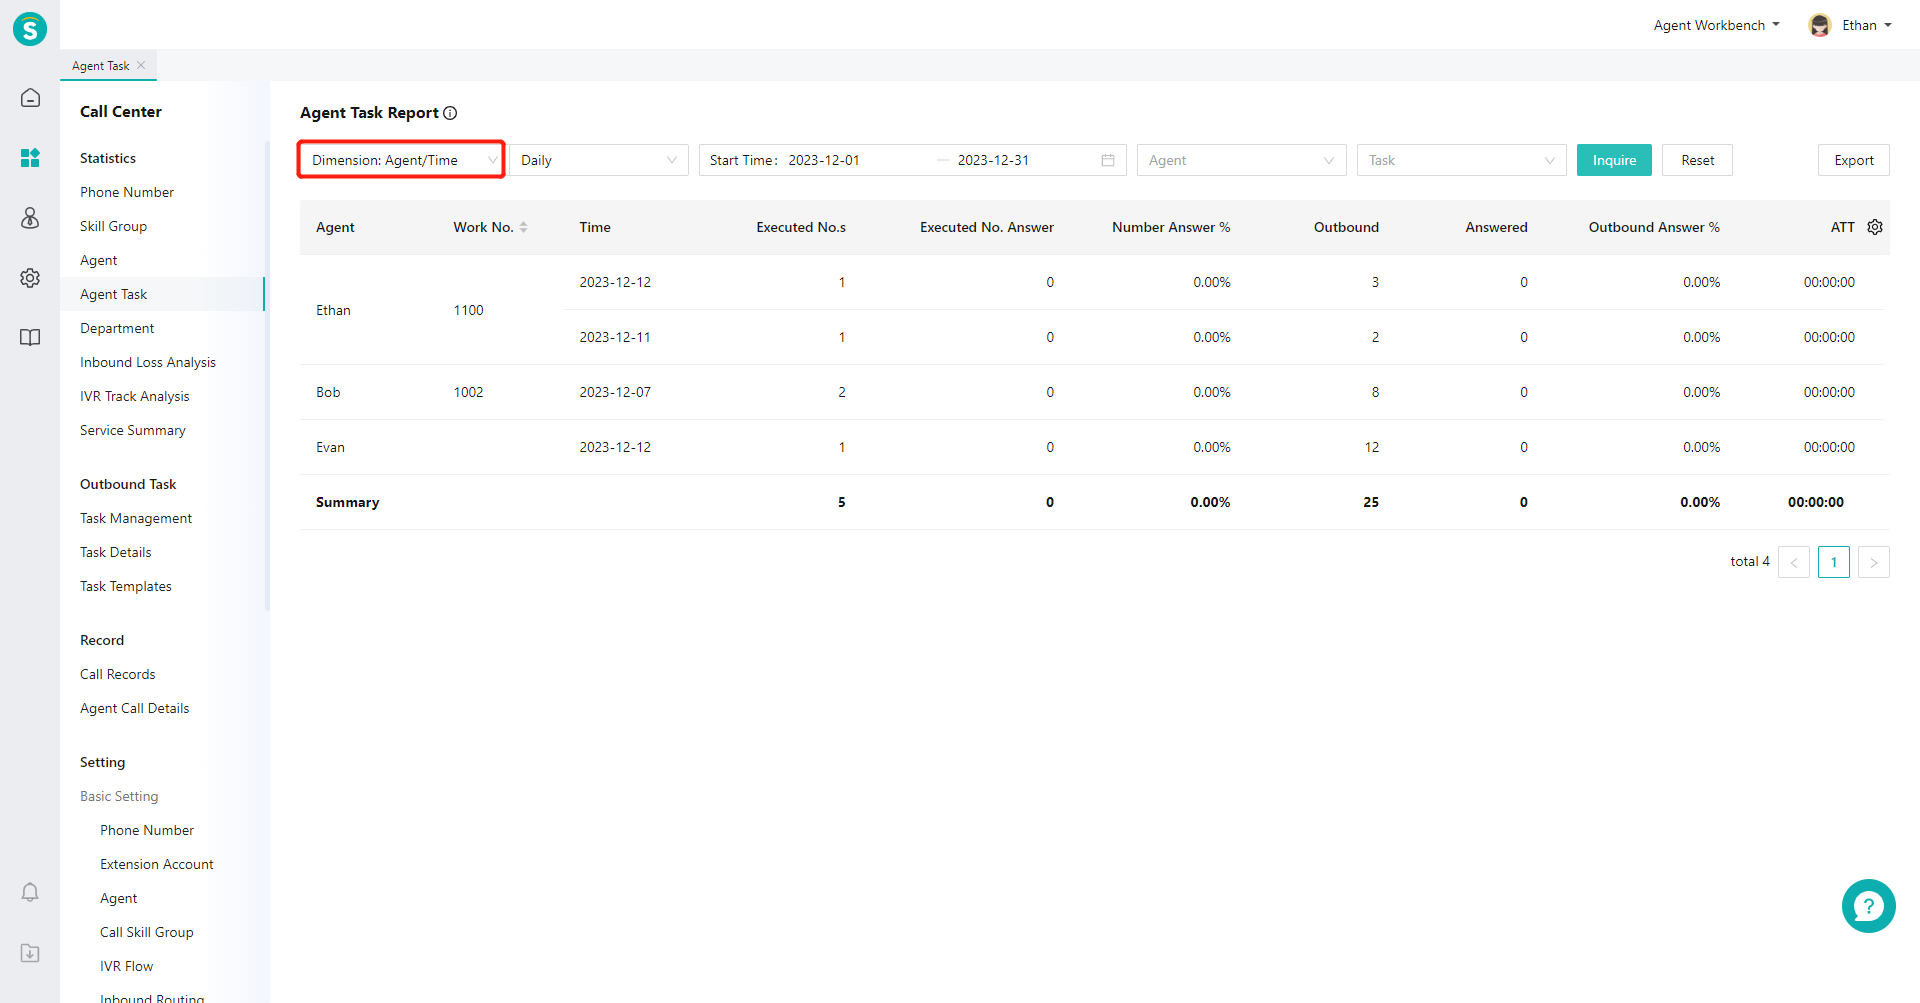Screen dimensions: 1920x1003
Task: Click Evan's agent name cell
Action: 330,447
